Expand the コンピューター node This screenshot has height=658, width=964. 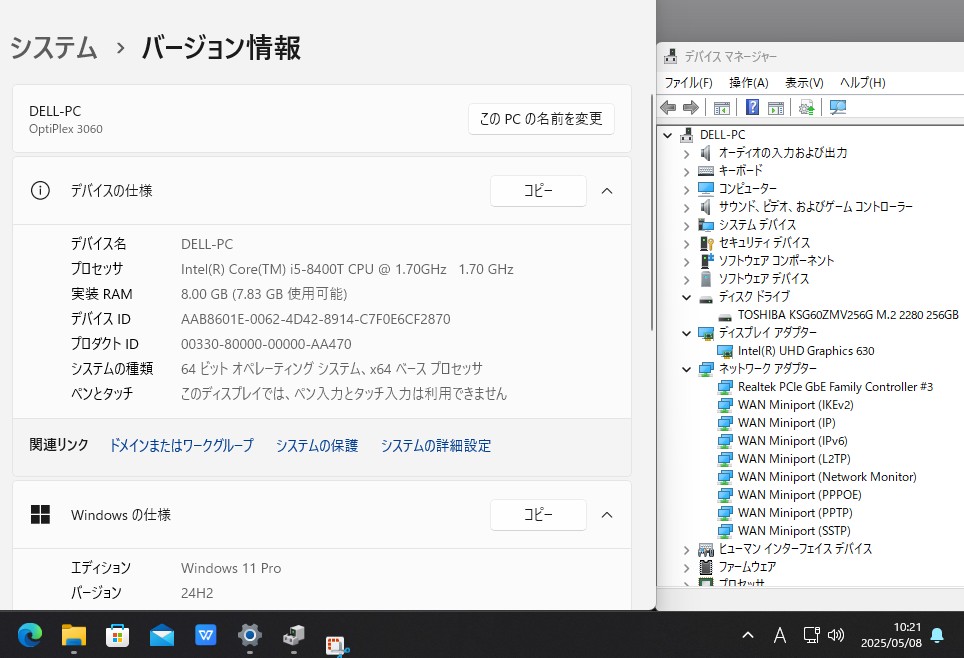coord(687,189)
